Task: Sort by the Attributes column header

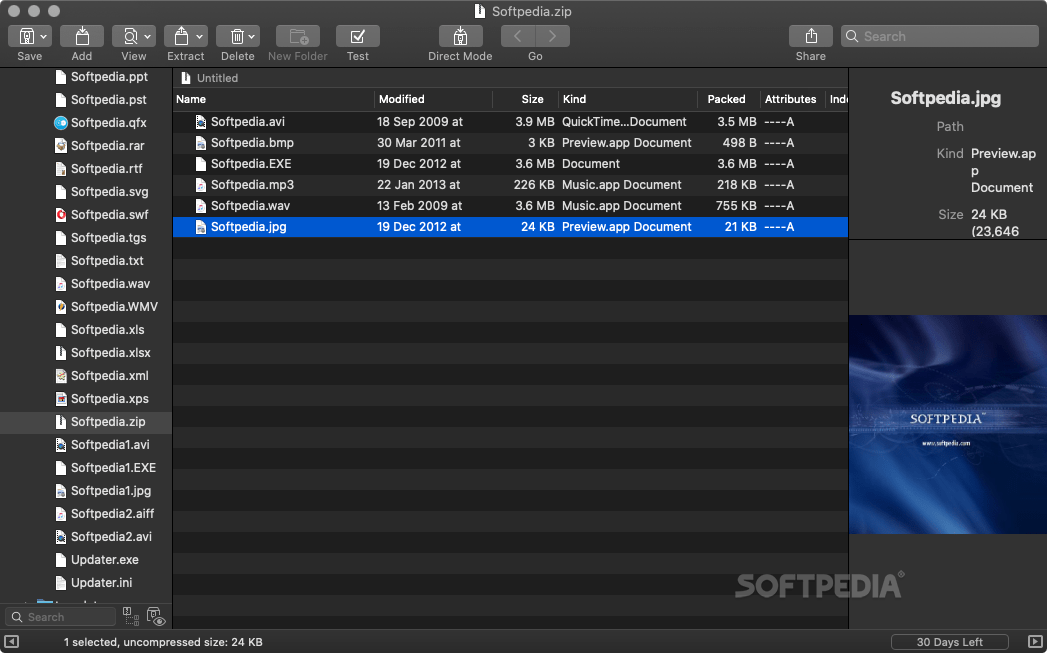Action: pos(793,99)
